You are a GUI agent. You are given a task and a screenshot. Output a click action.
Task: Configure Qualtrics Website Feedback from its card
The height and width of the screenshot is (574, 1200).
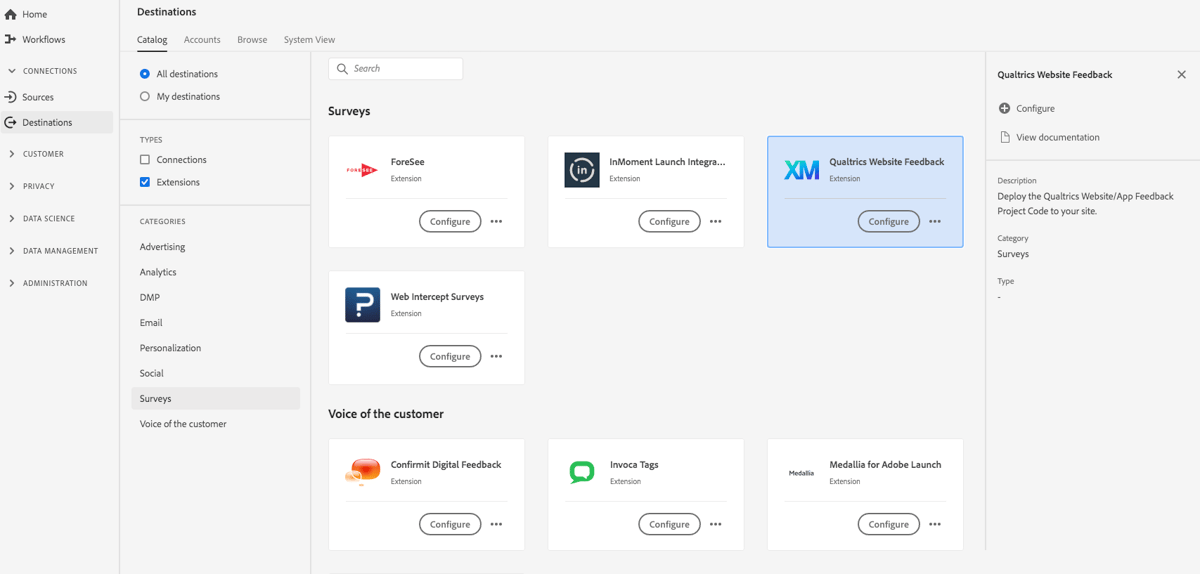click(888, 221)
